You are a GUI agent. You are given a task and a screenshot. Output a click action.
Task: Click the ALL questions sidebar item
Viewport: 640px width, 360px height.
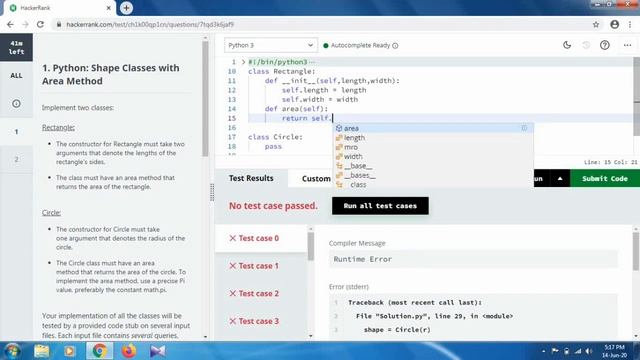16,76
